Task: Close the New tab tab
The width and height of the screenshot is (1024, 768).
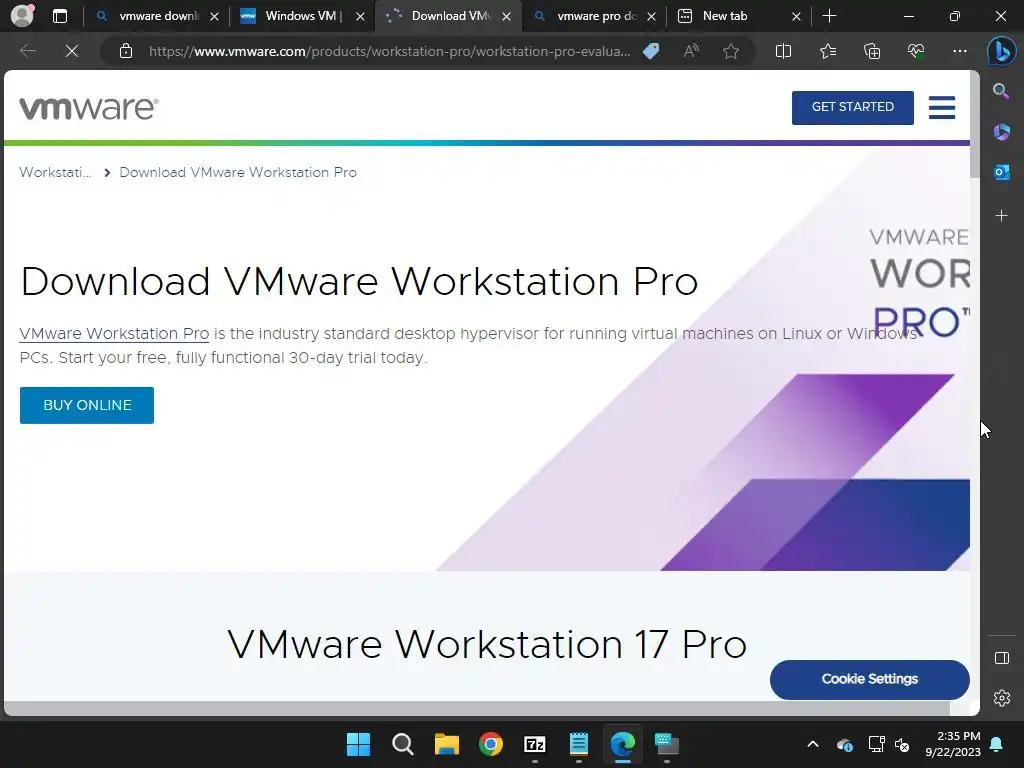Action: [796, 16]
